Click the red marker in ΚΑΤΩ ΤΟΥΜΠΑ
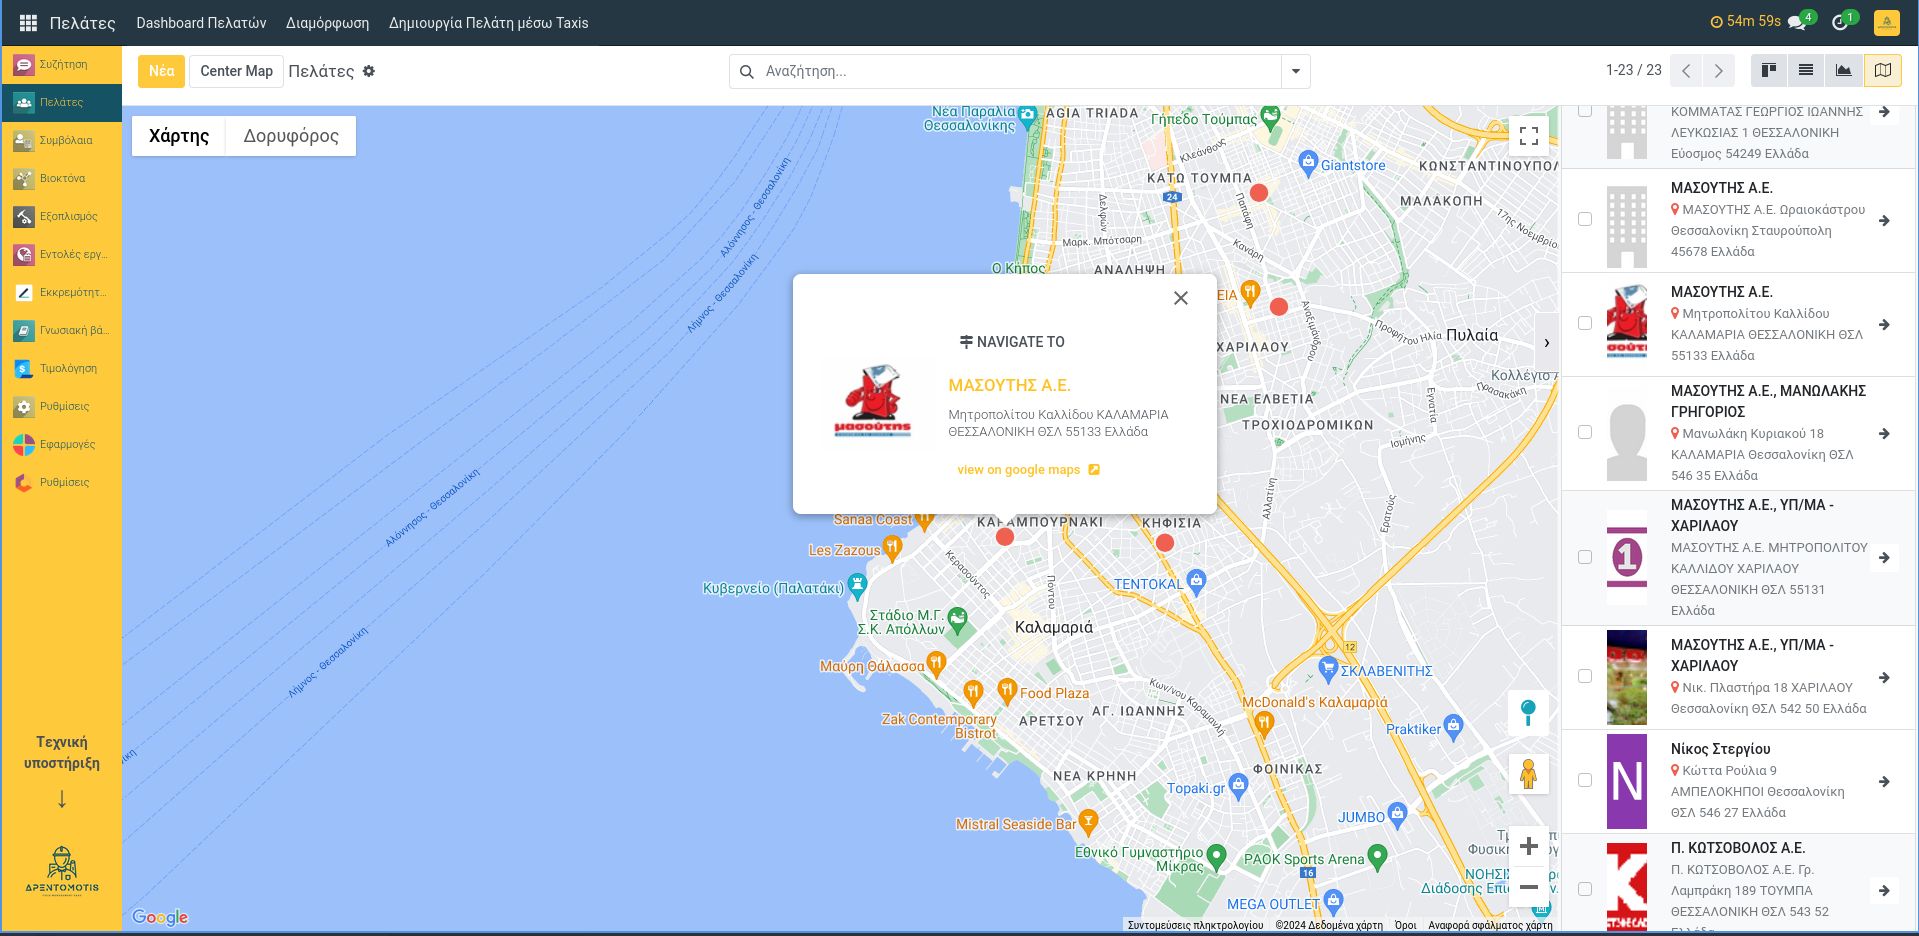The image size is (1919, 936). coord(1259,192)
